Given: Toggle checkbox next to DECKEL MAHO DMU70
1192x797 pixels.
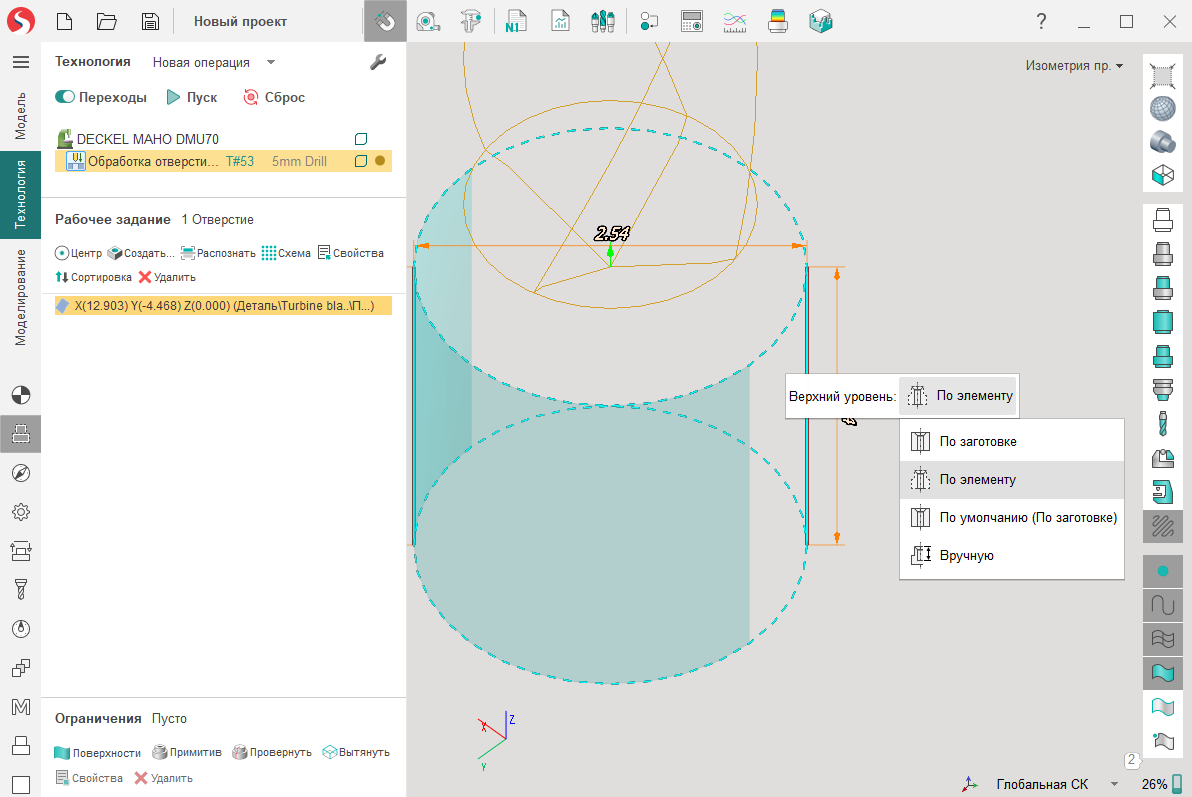Looking at the screenshot, I should click(x=362, y=139).
